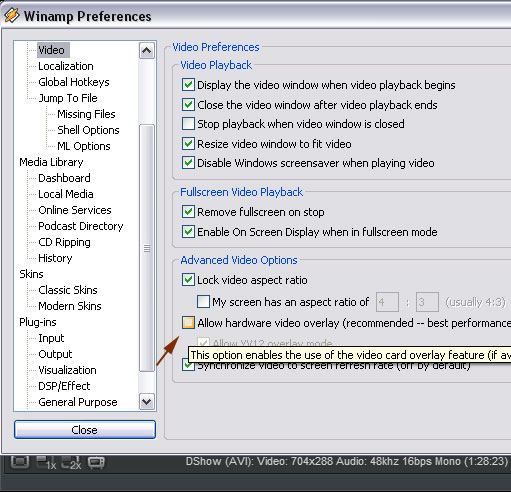Viewport: 511px width, 492px height.
Task: Select Podcast Directory tree item
Action: [80, 226]
